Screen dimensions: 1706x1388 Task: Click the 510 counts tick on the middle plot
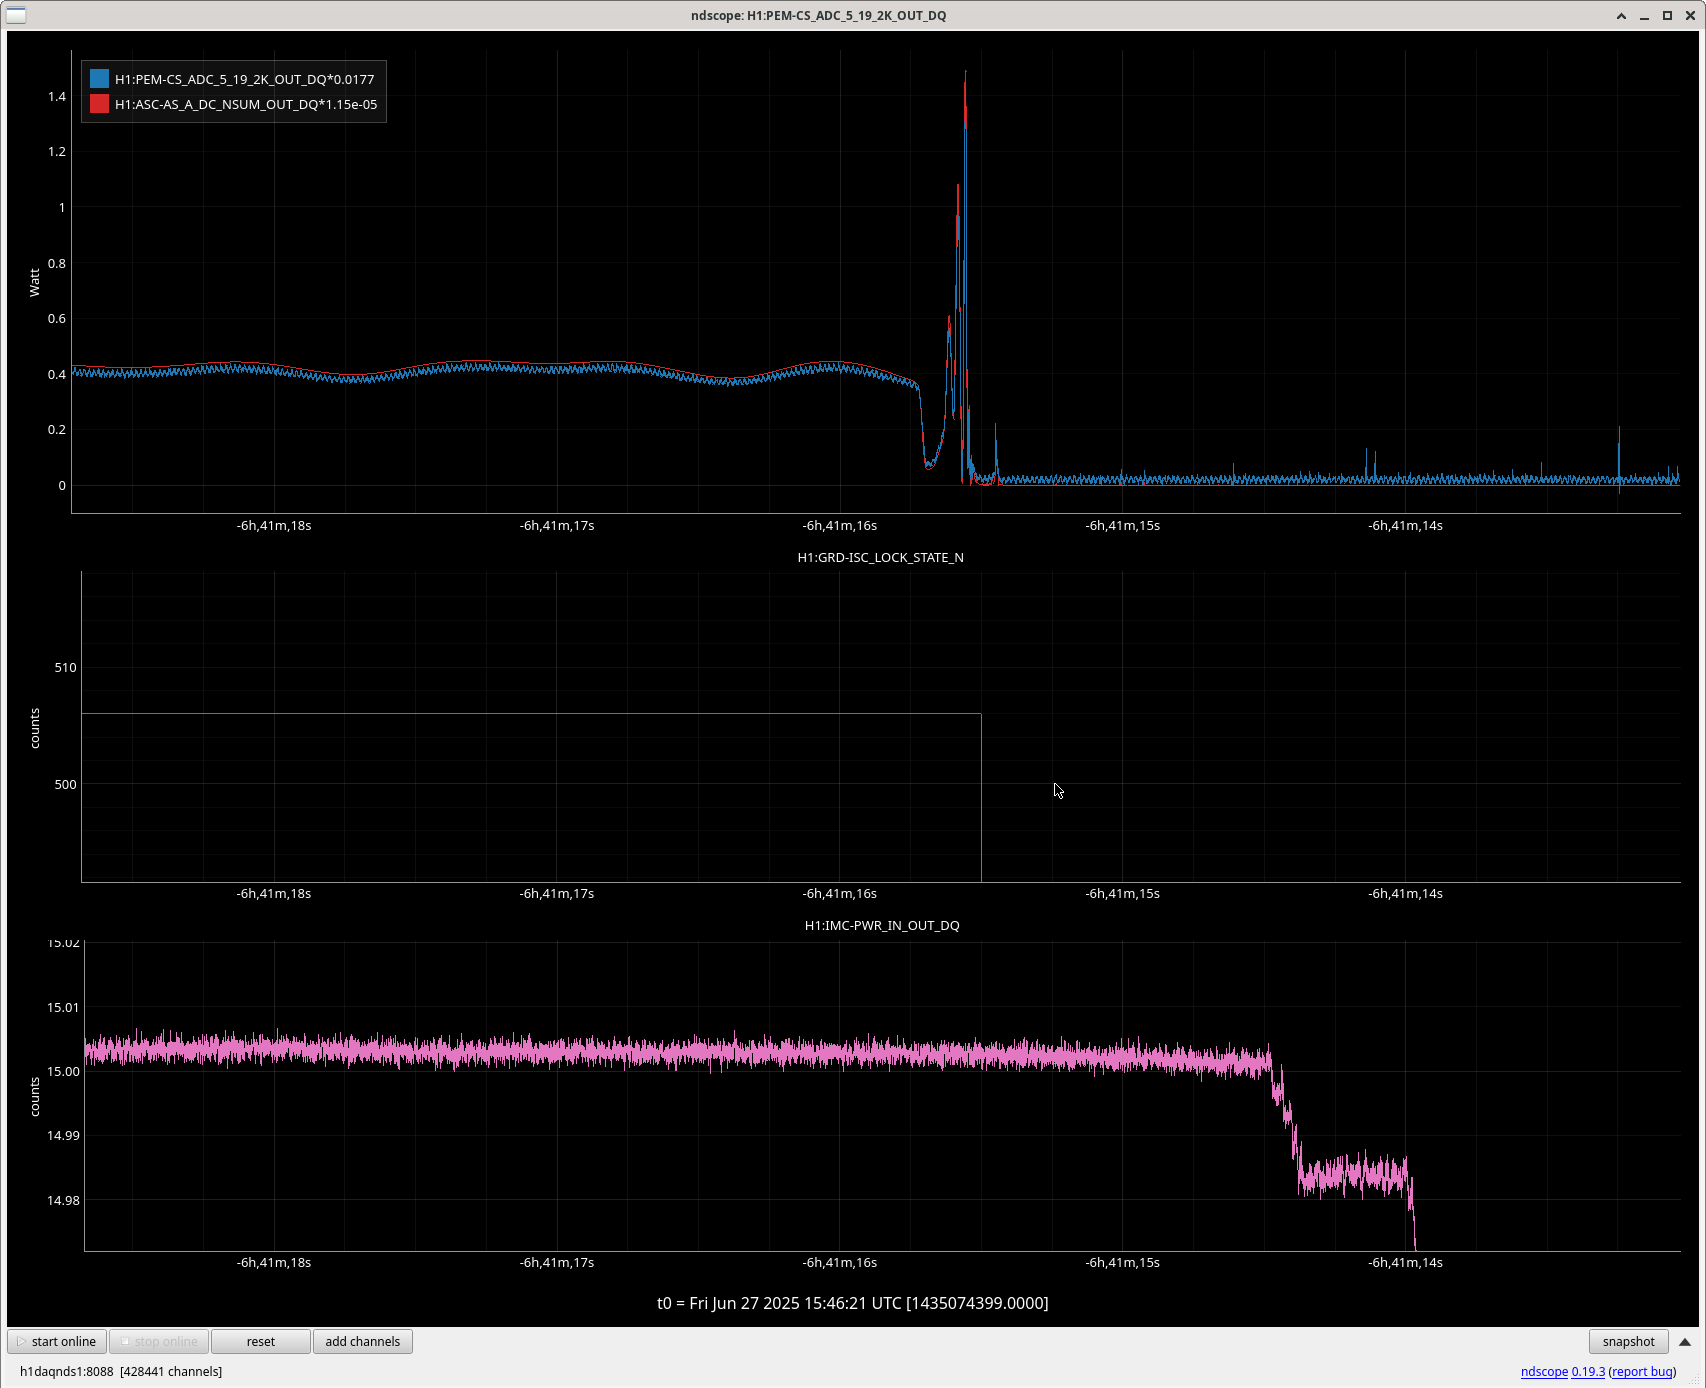tap(65, 667)
